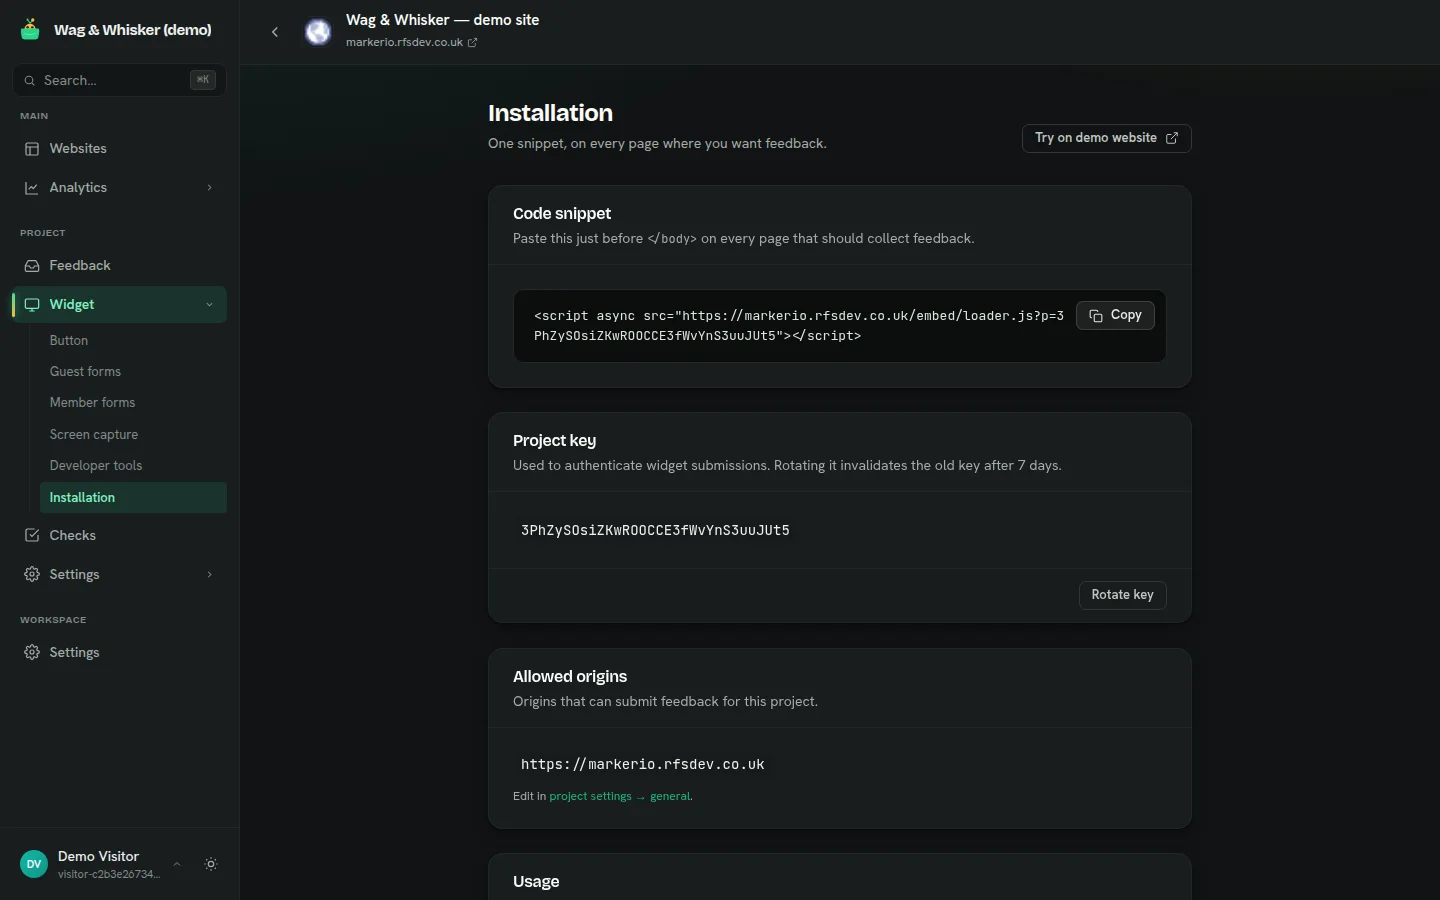
Task: Open Screen capture settings
Action: [x=133, y=435]
